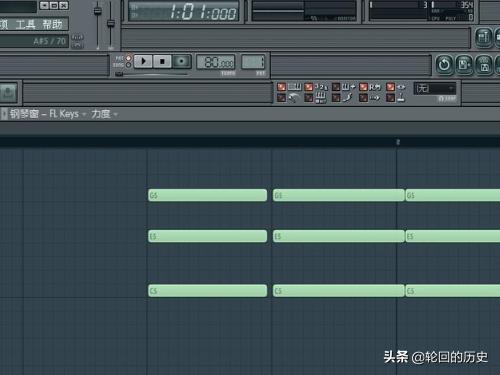Click the output monitor oscilloscope panel

tap(304, 11)
